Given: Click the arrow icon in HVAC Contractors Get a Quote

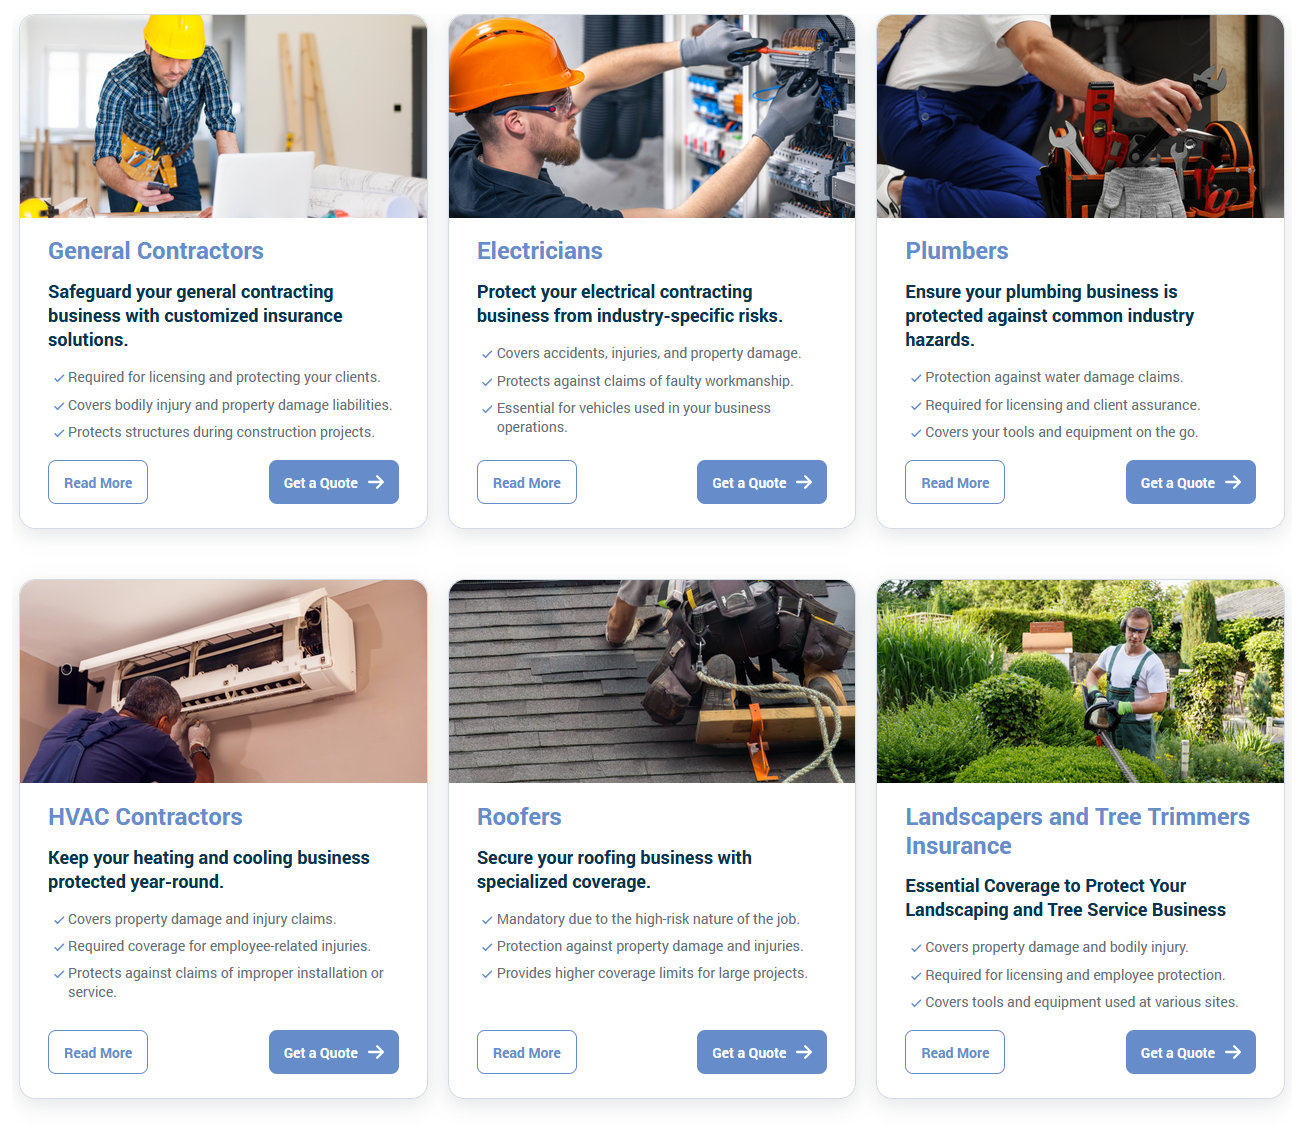Looking at the screenshot, I should (376, 1052).
